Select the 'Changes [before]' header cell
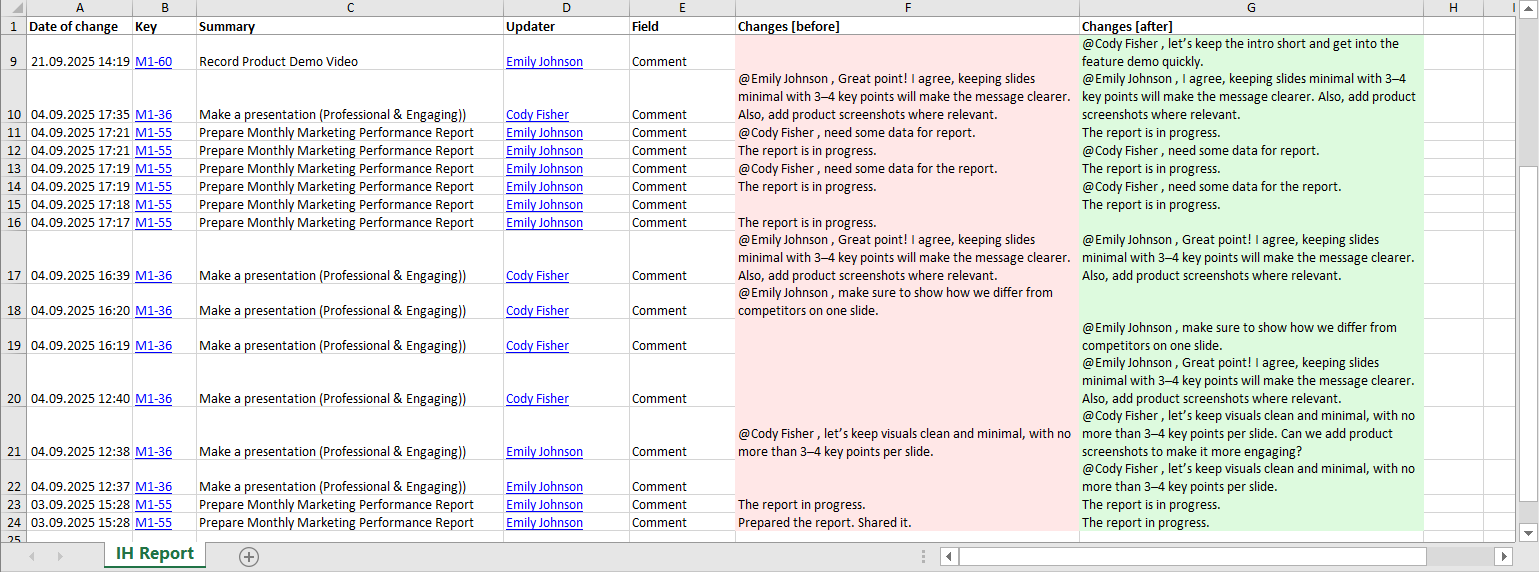The image size is (1539, 572). tap(907, 26)
